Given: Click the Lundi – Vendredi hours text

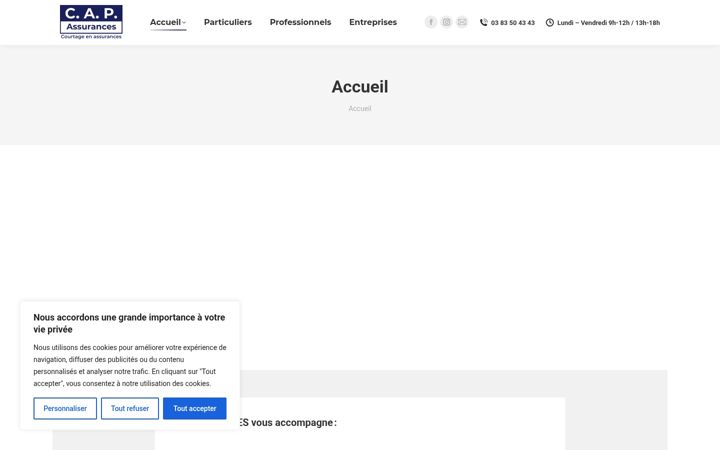Looking at the screenshot, I should pos(608,22).
